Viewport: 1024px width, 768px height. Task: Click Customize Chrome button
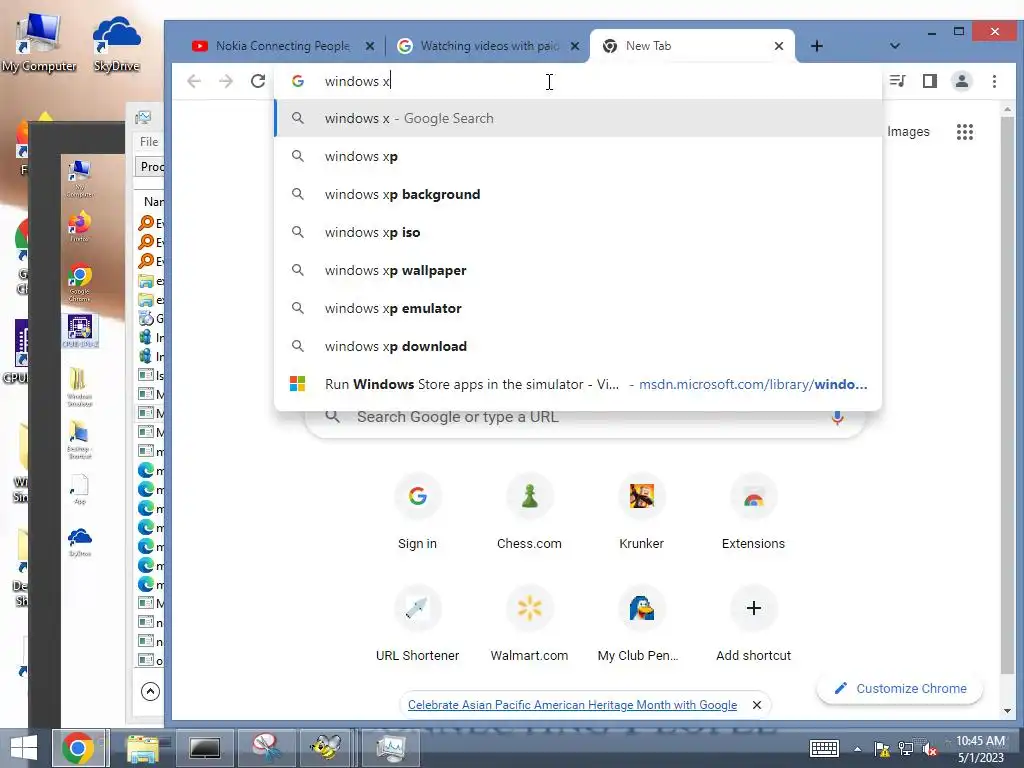pyautogui.click(x=900, y=688)
